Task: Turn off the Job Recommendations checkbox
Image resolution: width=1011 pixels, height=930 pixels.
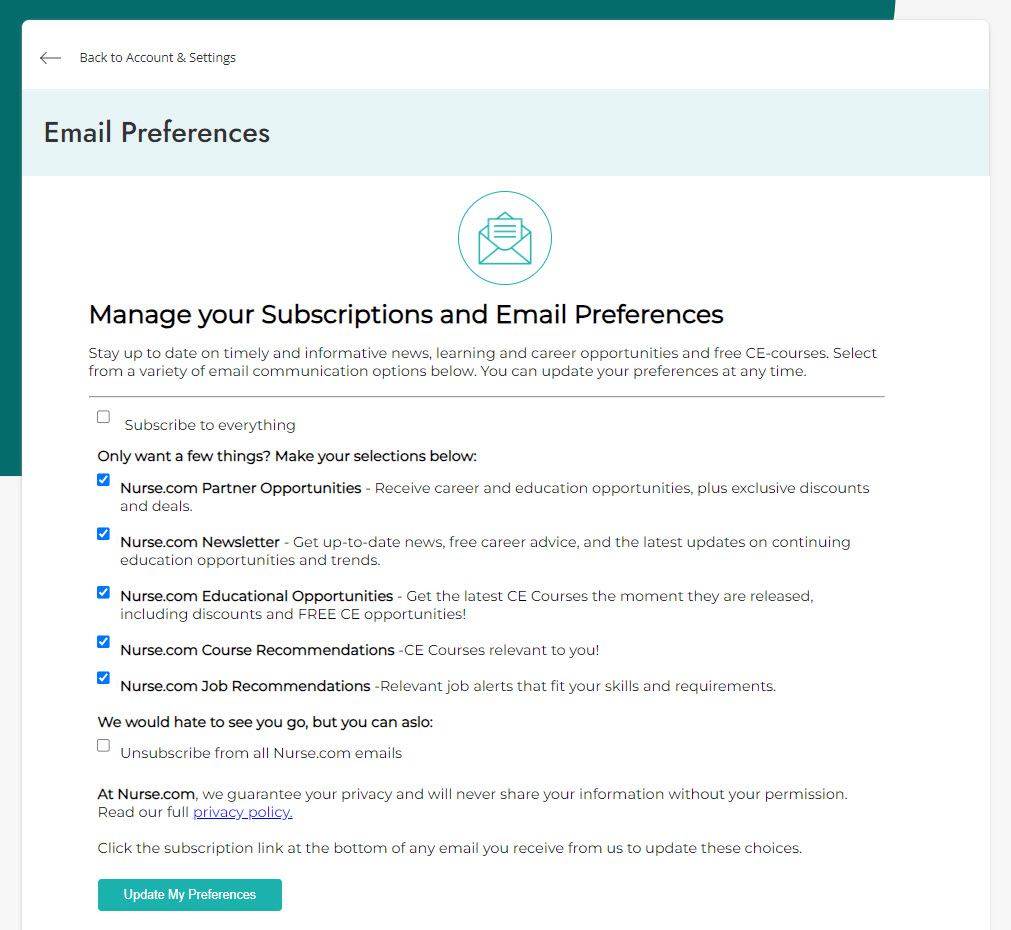Action: tap(104, 678)
